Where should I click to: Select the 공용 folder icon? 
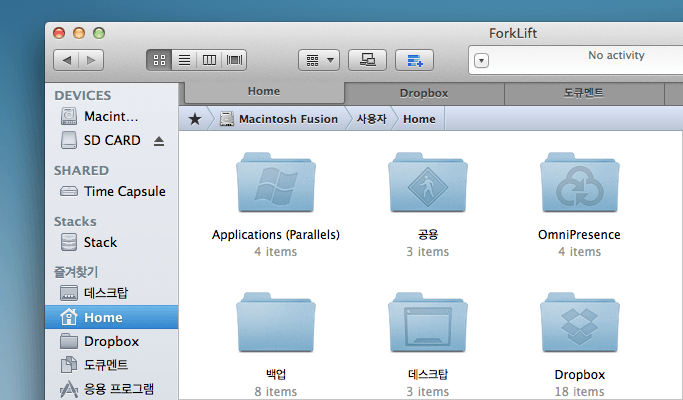428,183
